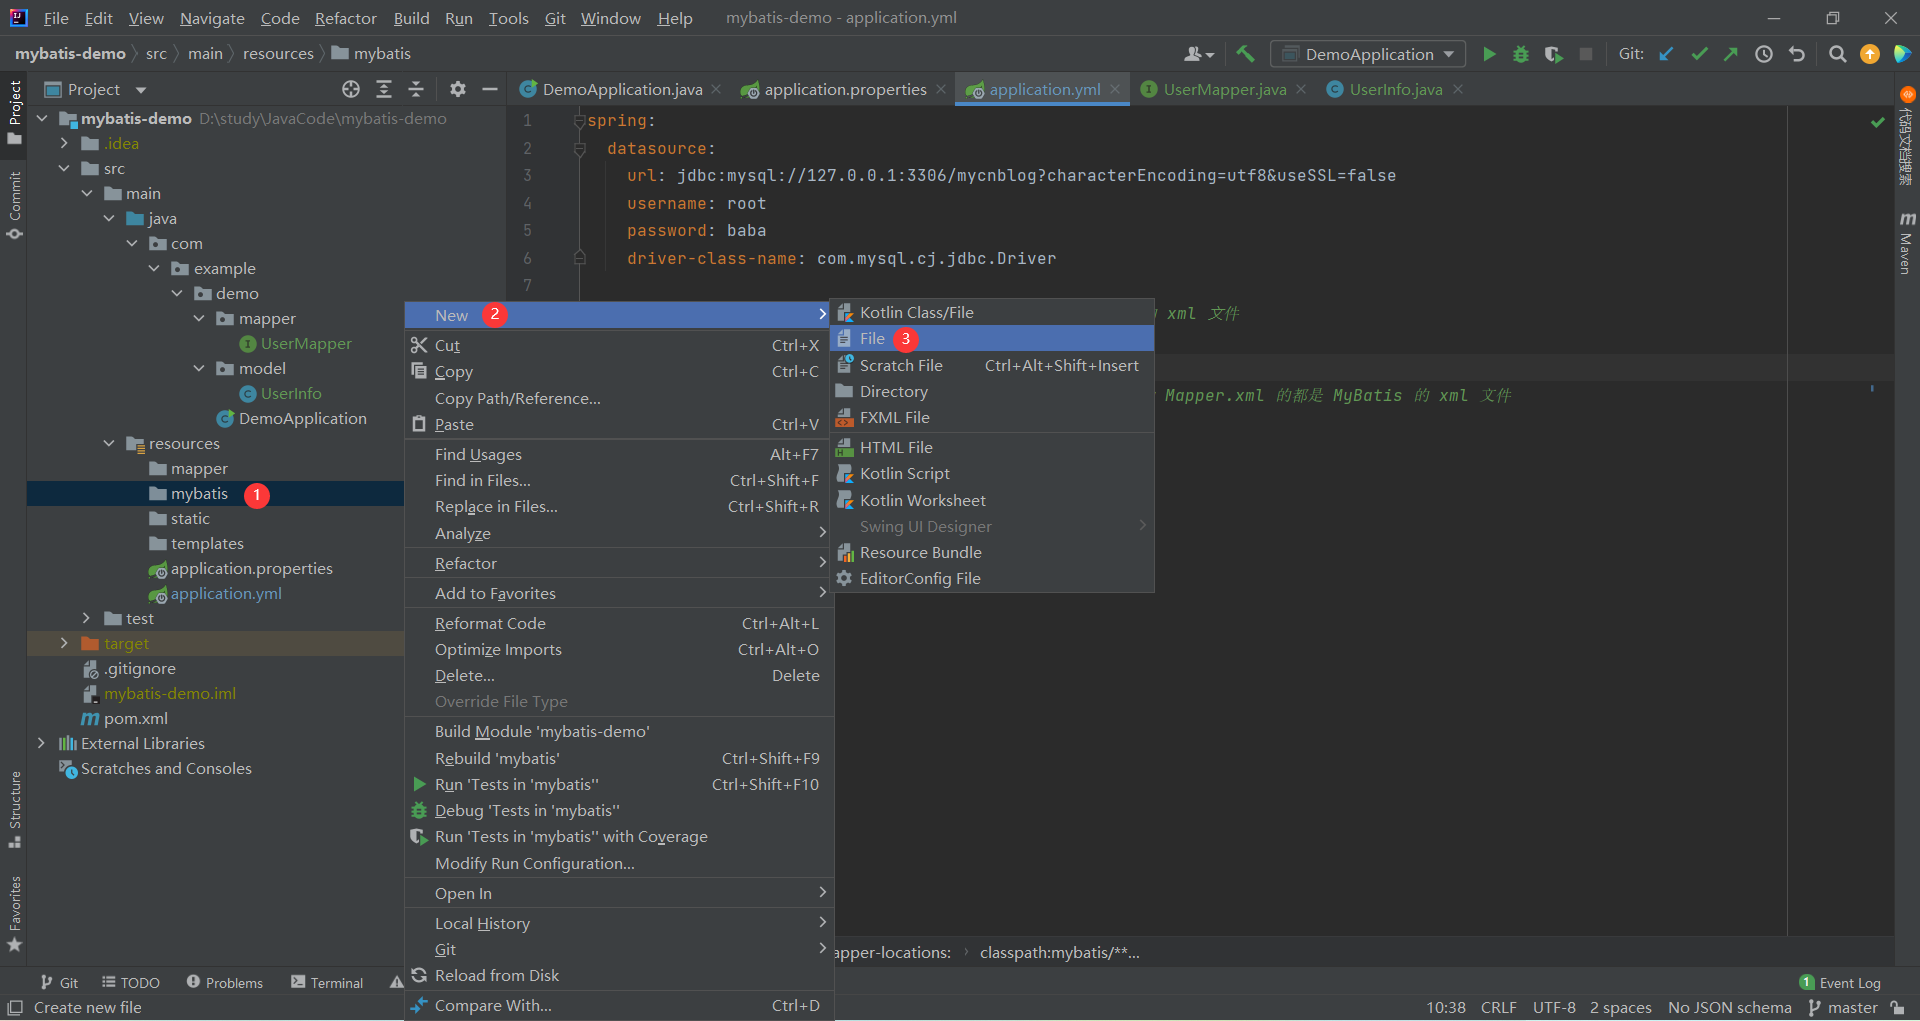1920x1021 pixels.
Task: Open the Structure tool window
Action: coord(14,809)
